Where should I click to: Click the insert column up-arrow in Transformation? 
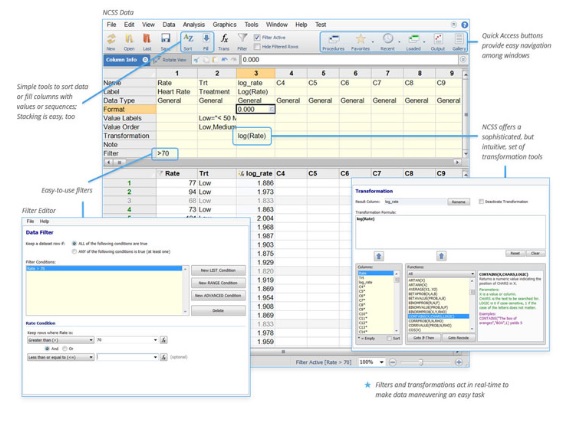point(379,256)
